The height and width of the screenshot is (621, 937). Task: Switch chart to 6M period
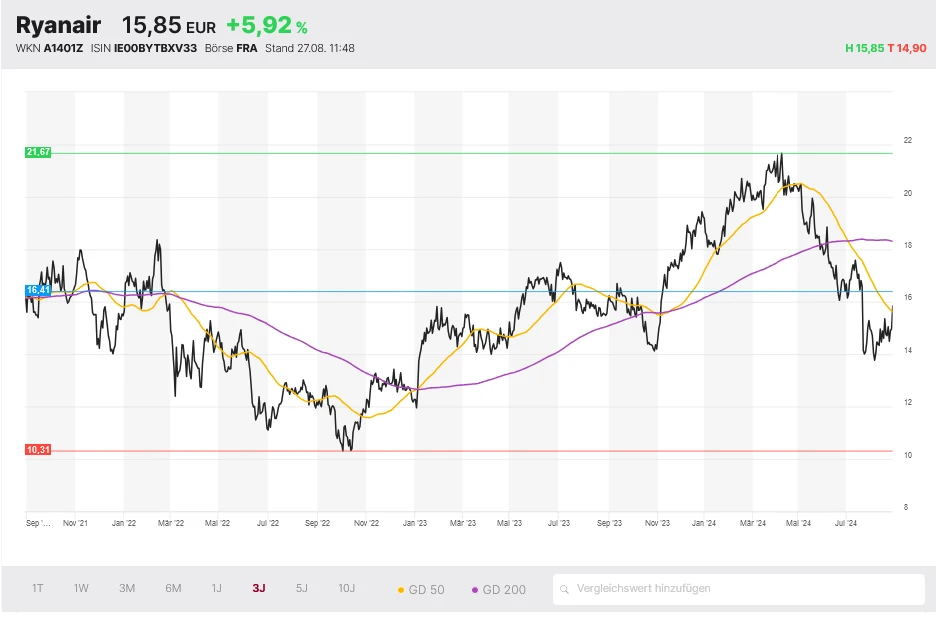[x=173, y=588]
